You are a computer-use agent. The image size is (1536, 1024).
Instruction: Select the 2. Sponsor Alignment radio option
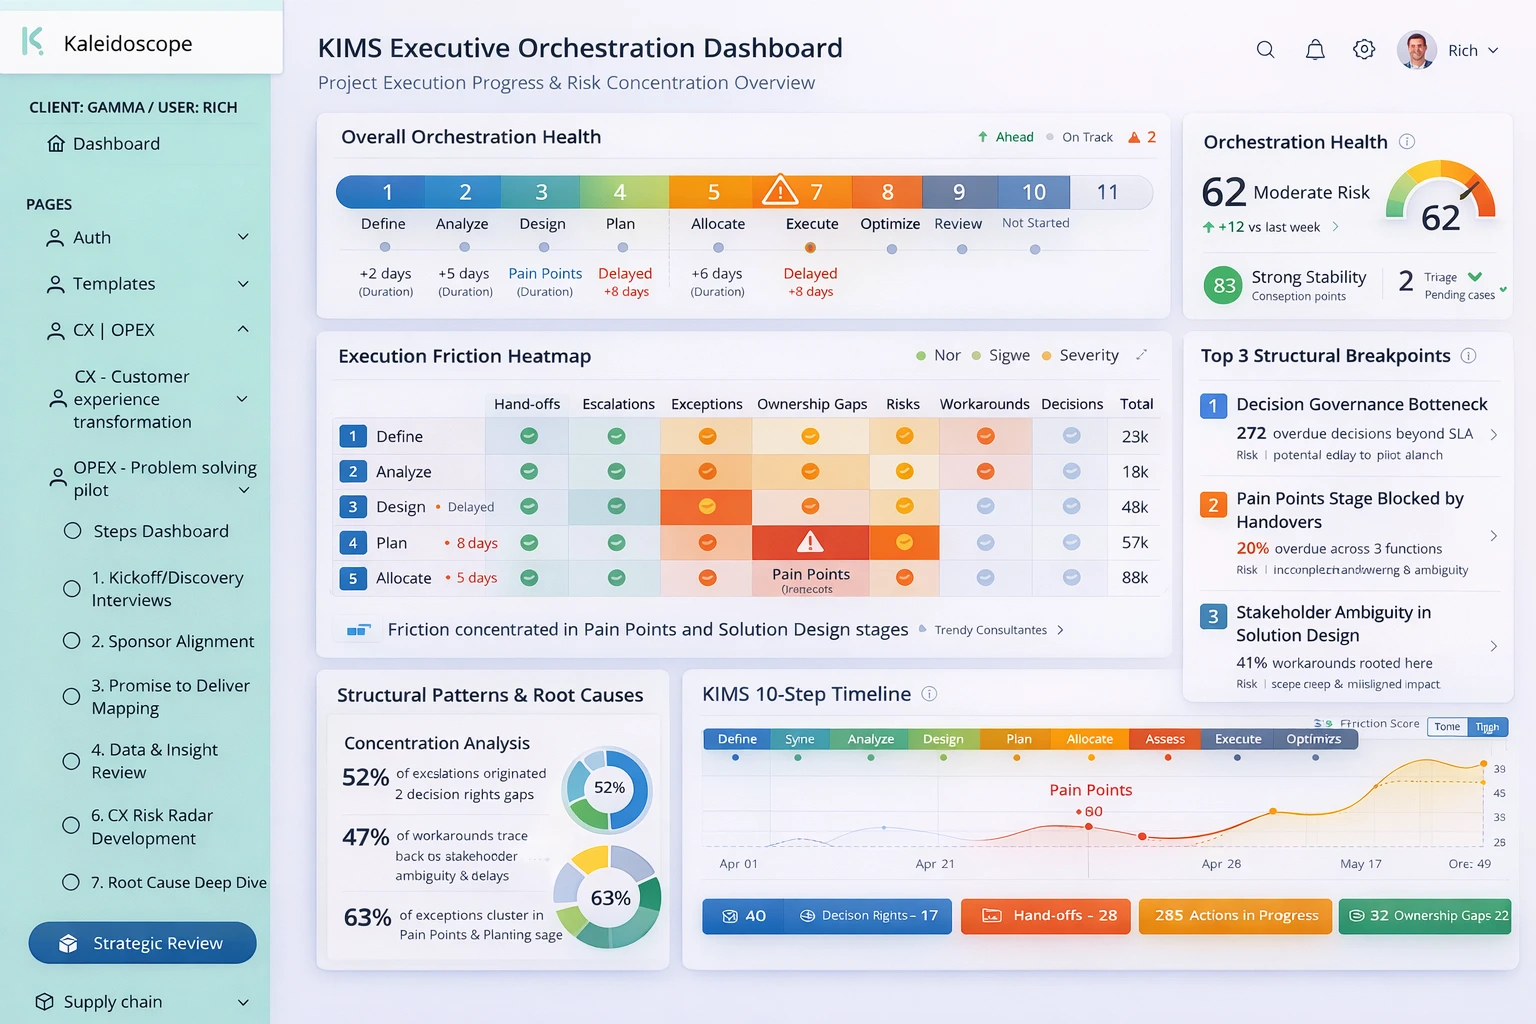point(72,641)
